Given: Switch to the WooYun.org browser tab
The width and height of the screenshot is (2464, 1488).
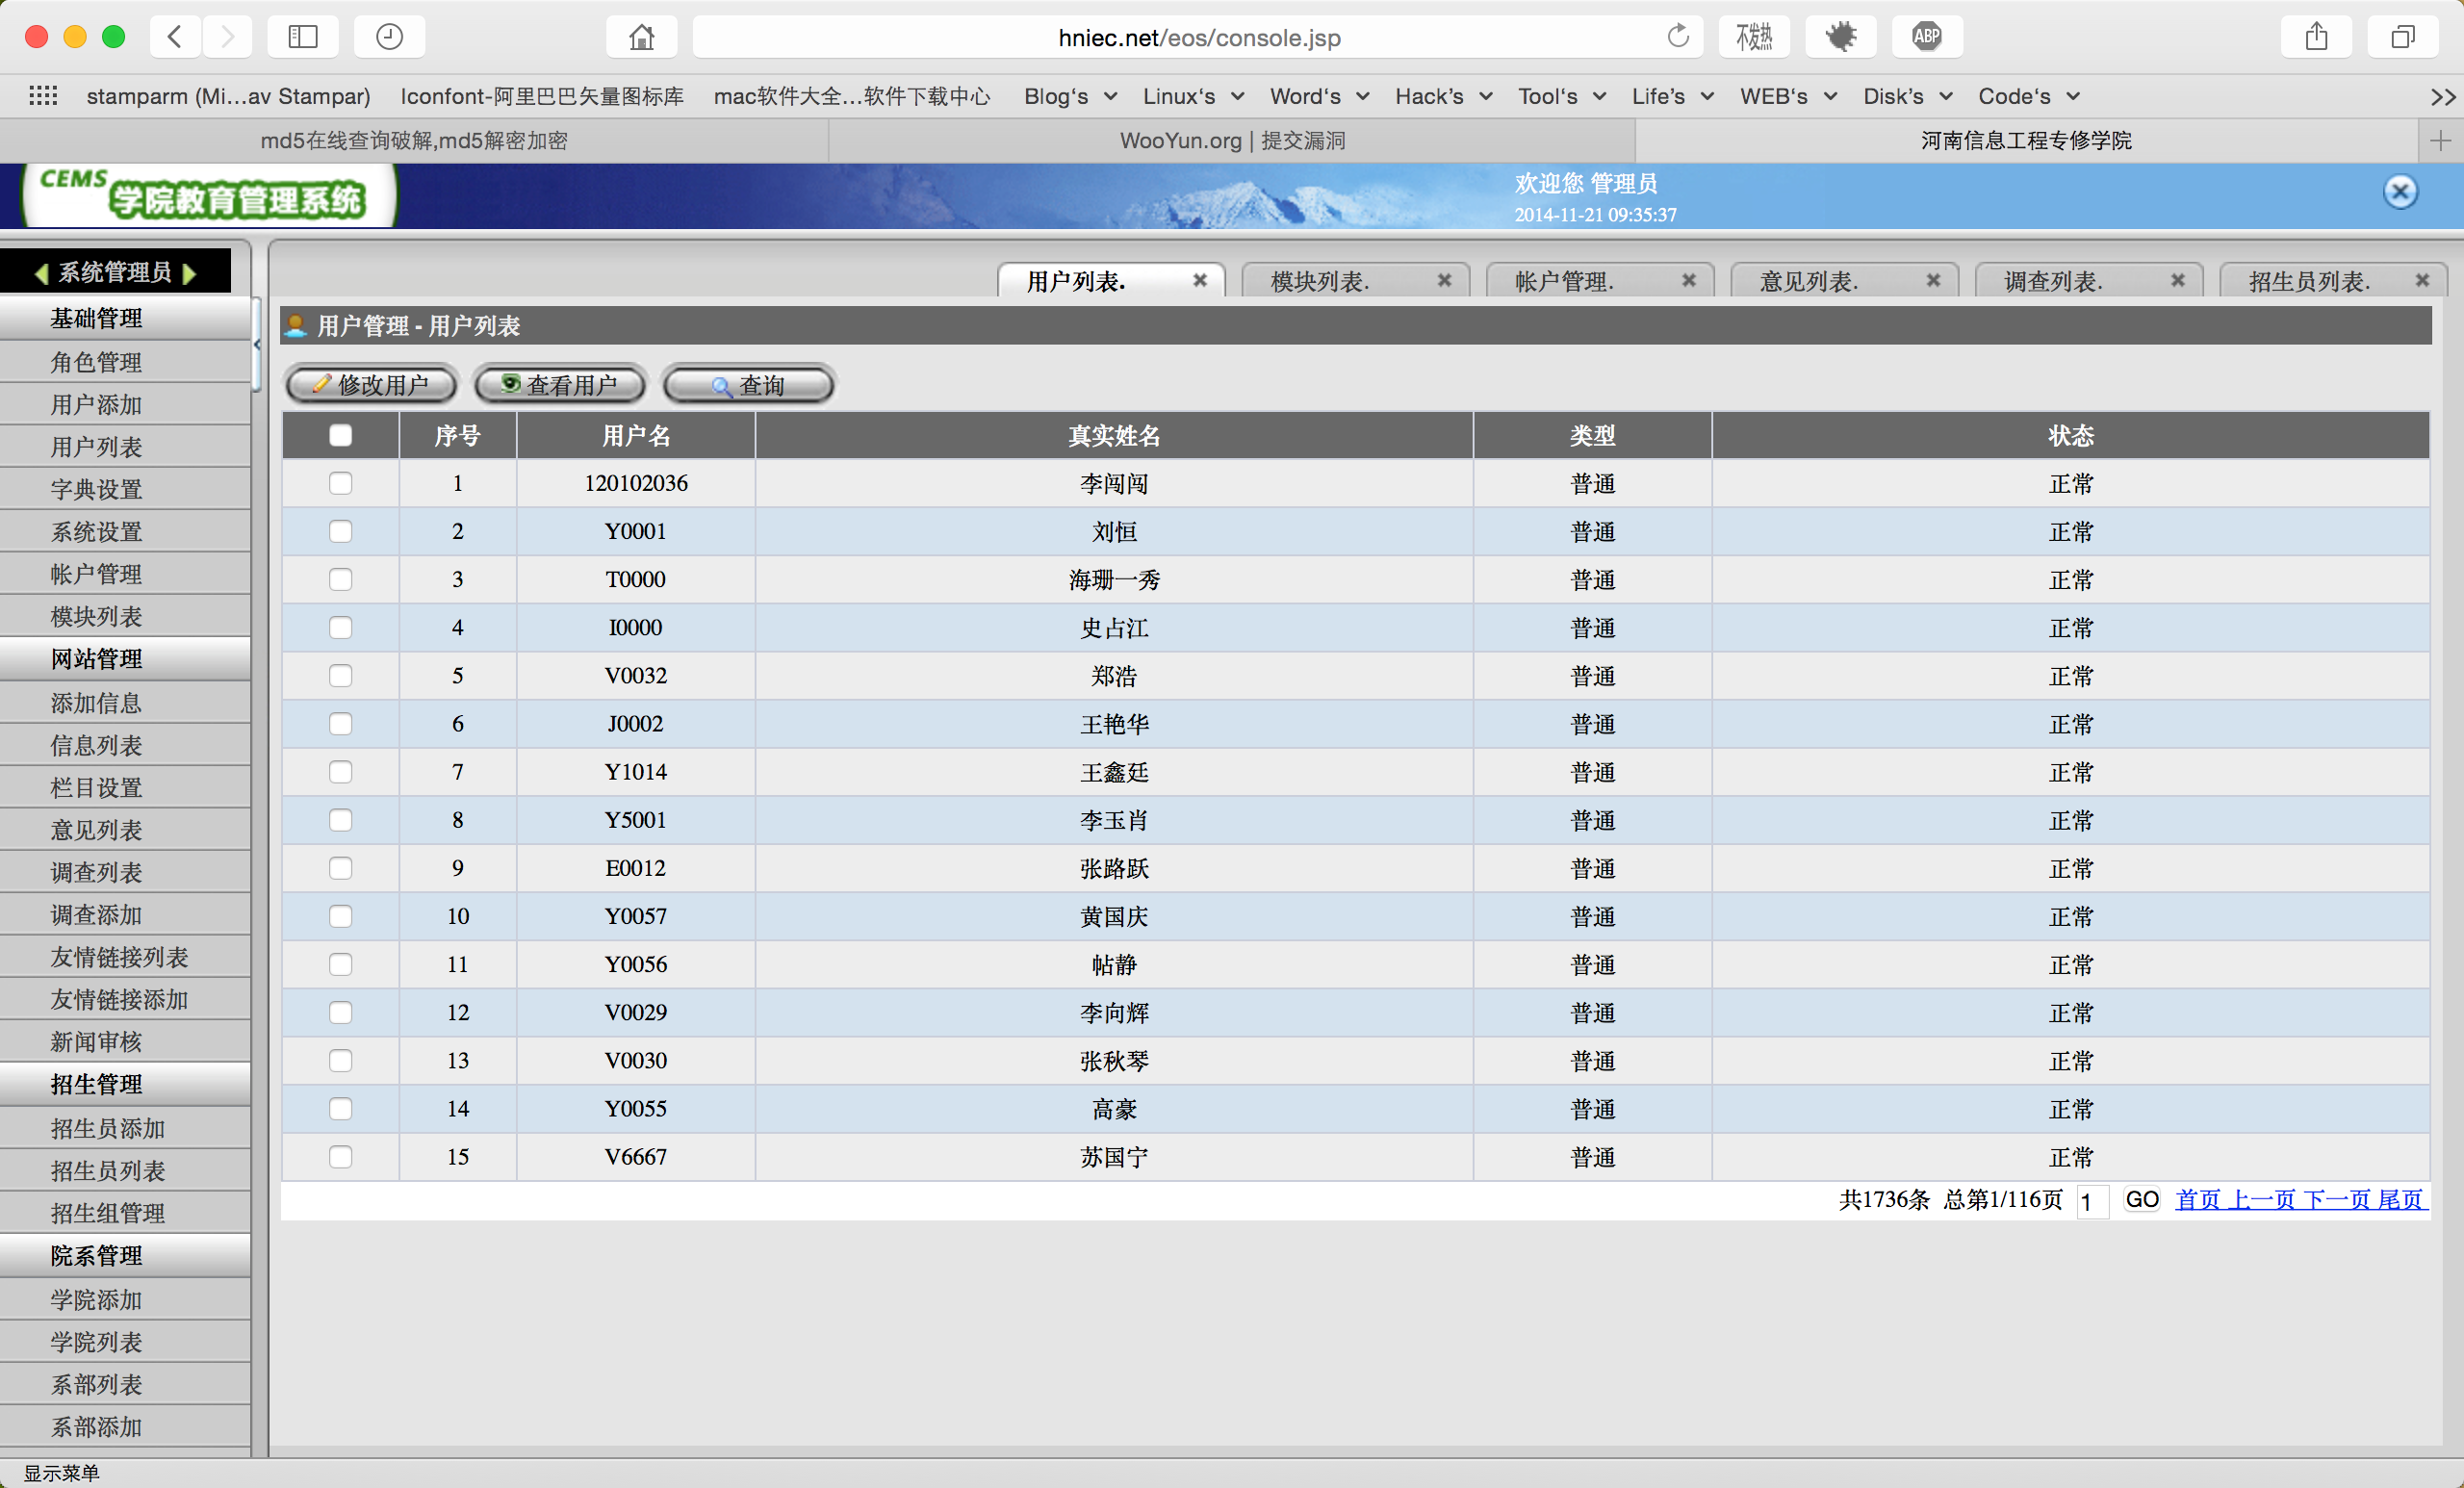Looking at the screenshot, I should point(1232,141).
